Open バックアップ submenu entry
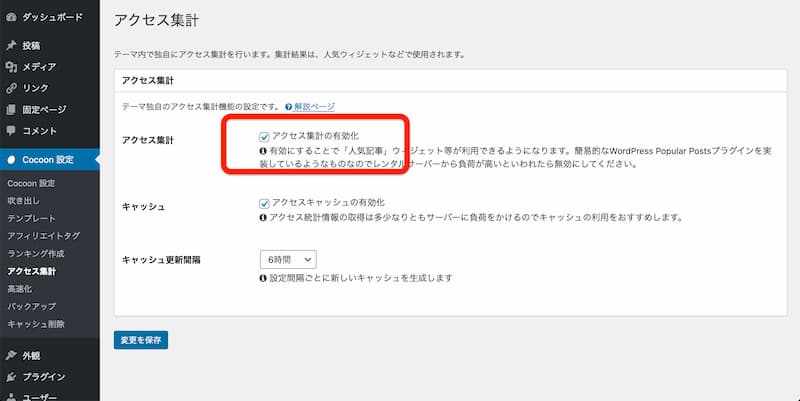The image size is (800, 401). tap(32, 307)
